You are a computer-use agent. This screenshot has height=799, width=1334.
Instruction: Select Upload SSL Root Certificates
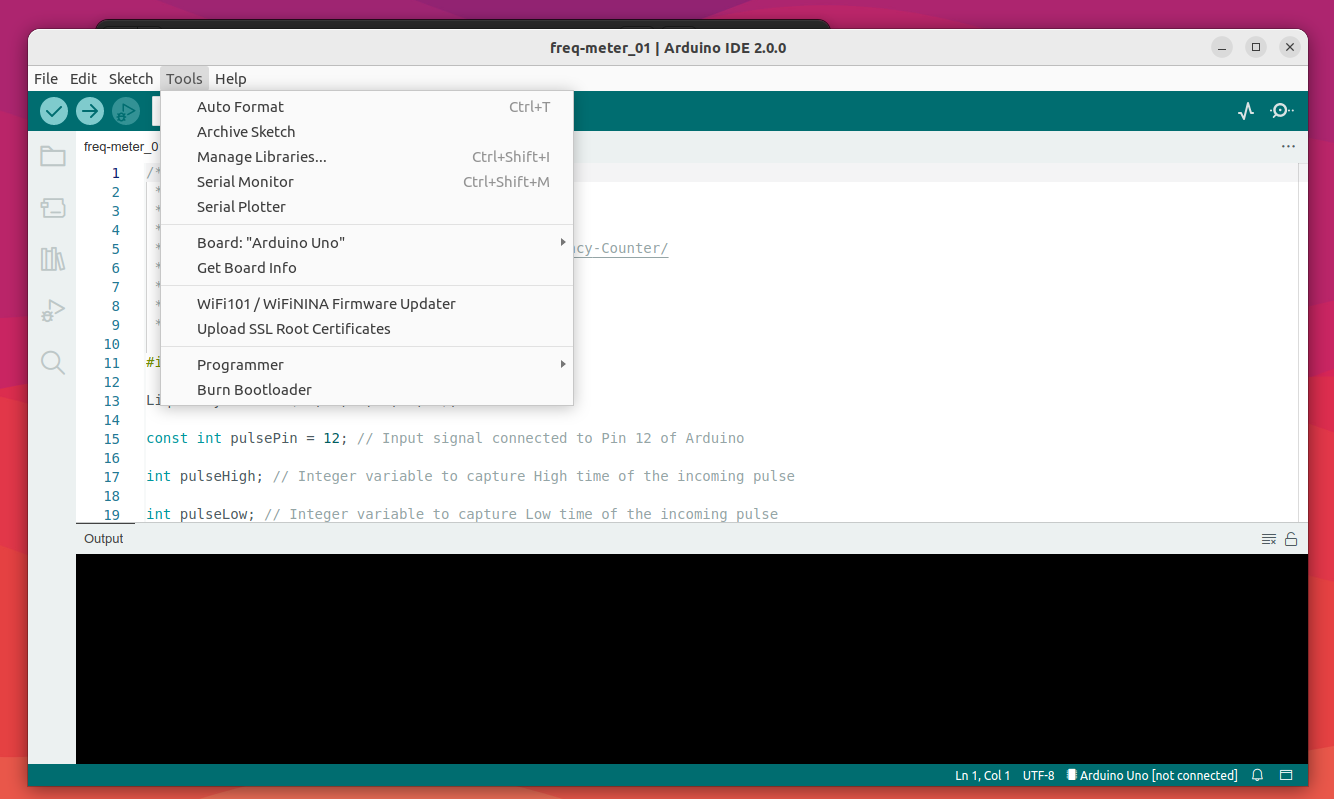[x=367, y=329]
